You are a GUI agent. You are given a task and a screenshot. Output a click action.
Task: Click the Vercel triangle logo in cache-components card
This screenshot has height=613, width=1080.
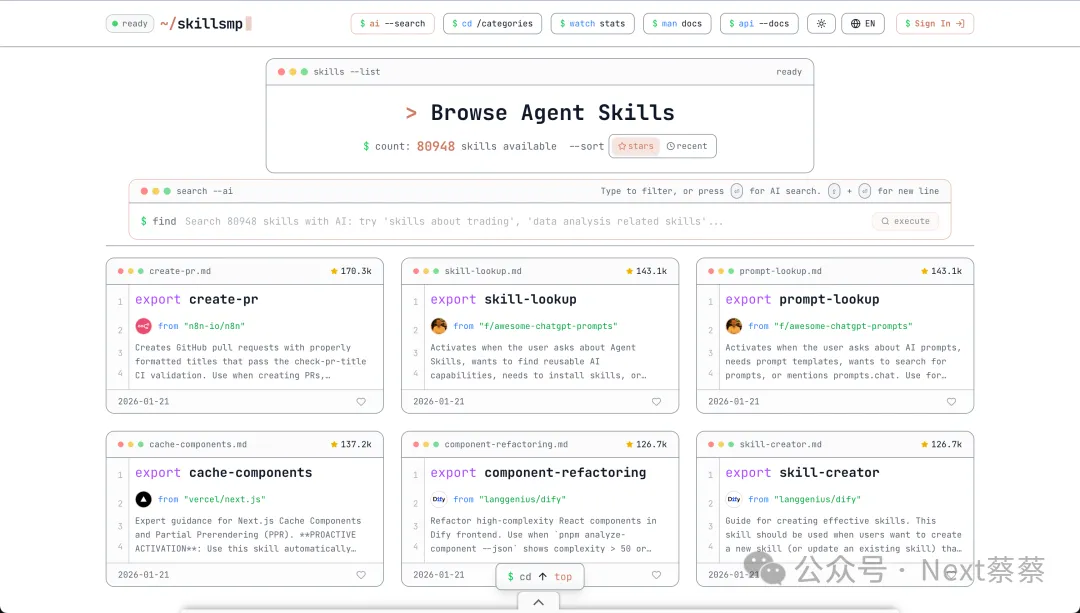(144, 499)
